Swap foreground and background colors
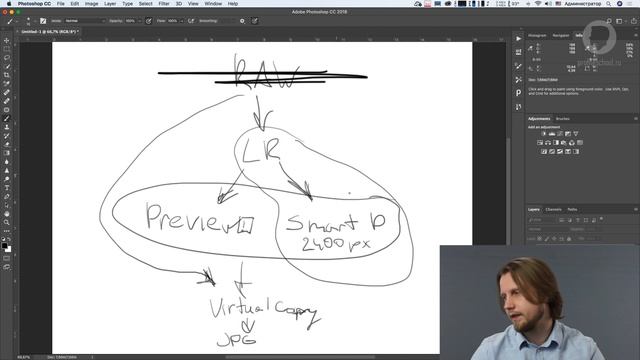 coord(9,239)
